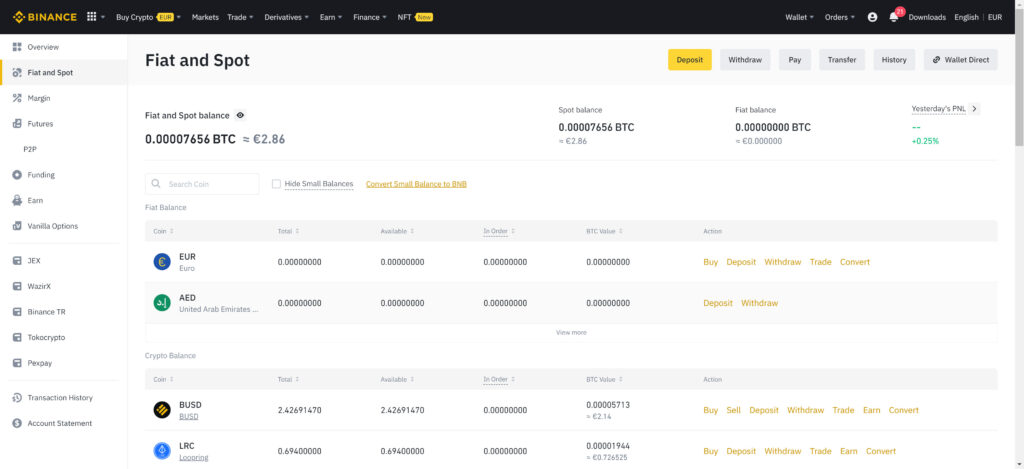Click the search magnifier icon
This screenshot has width=1024, height=469.
pos(156,184)
